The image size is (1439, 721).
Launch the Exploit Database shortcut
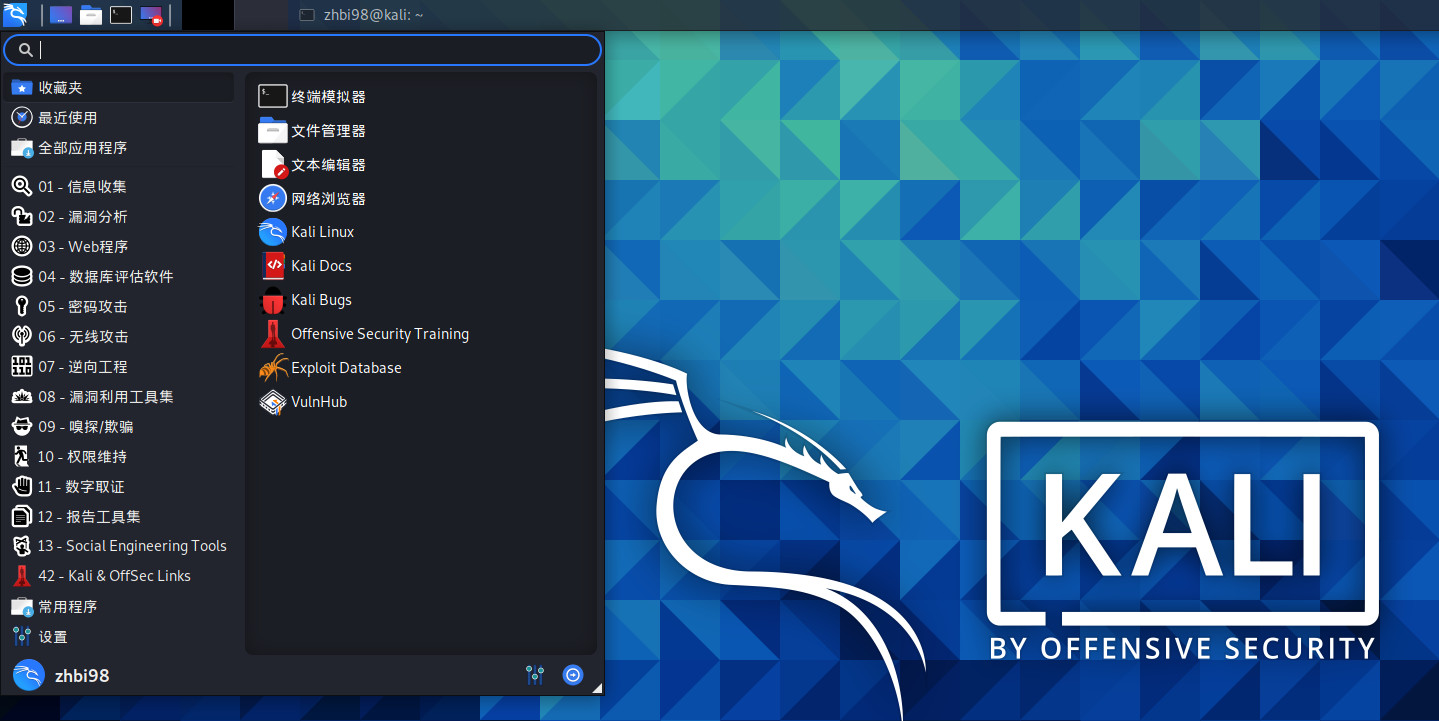click(x=345, y=367)
